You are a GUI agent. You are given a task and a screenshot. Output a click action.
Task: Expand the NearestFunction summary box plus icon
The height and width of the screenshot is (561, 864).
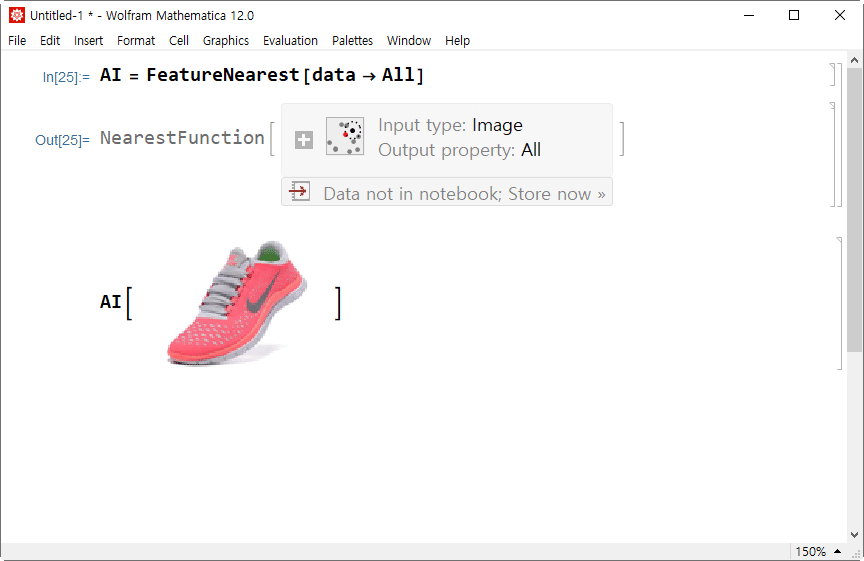(304, 140)
